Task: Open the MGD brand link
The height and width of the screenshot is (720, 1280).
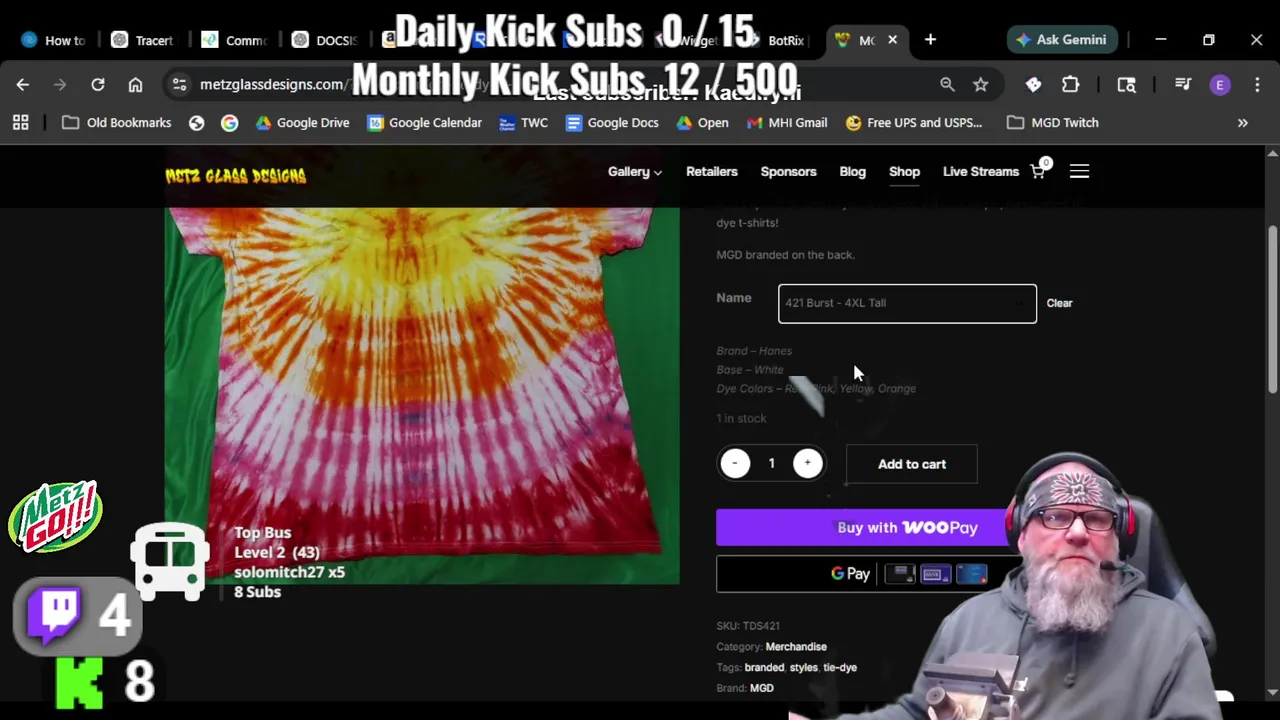Action: point(762,688)
